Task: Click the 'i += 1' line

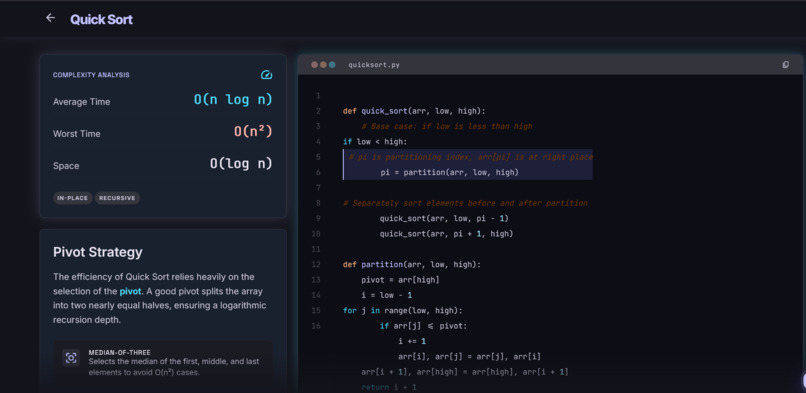Action: 412,341
